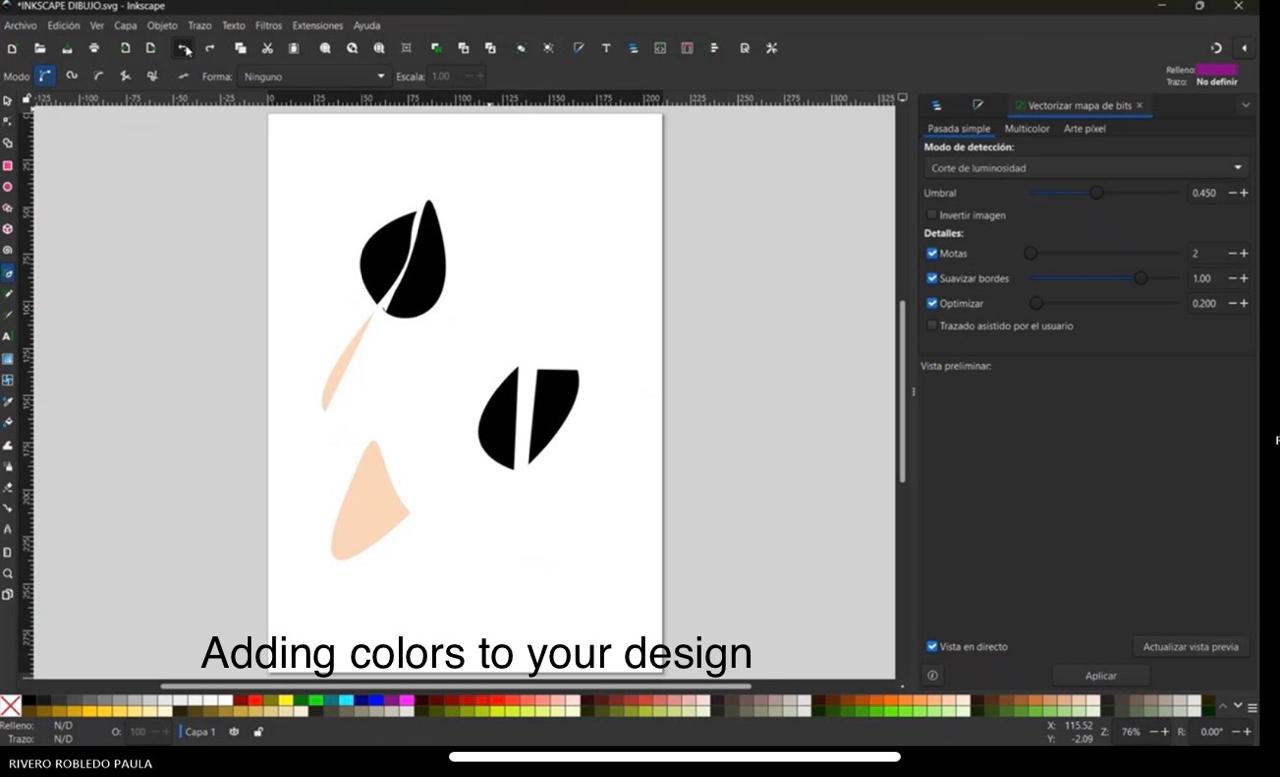This screenshot has width=1280, height=777.
Task: Open Preferences with the wrench icon
Action: coord(771,48)
